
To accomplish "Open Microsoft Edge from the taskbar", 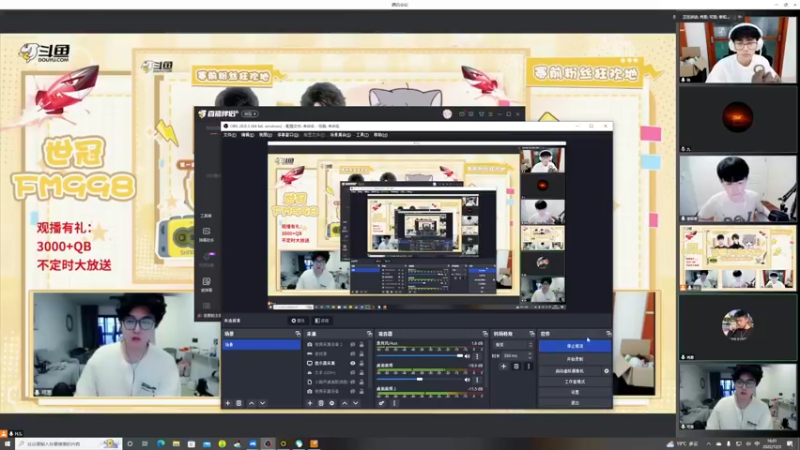I will 161,444.
